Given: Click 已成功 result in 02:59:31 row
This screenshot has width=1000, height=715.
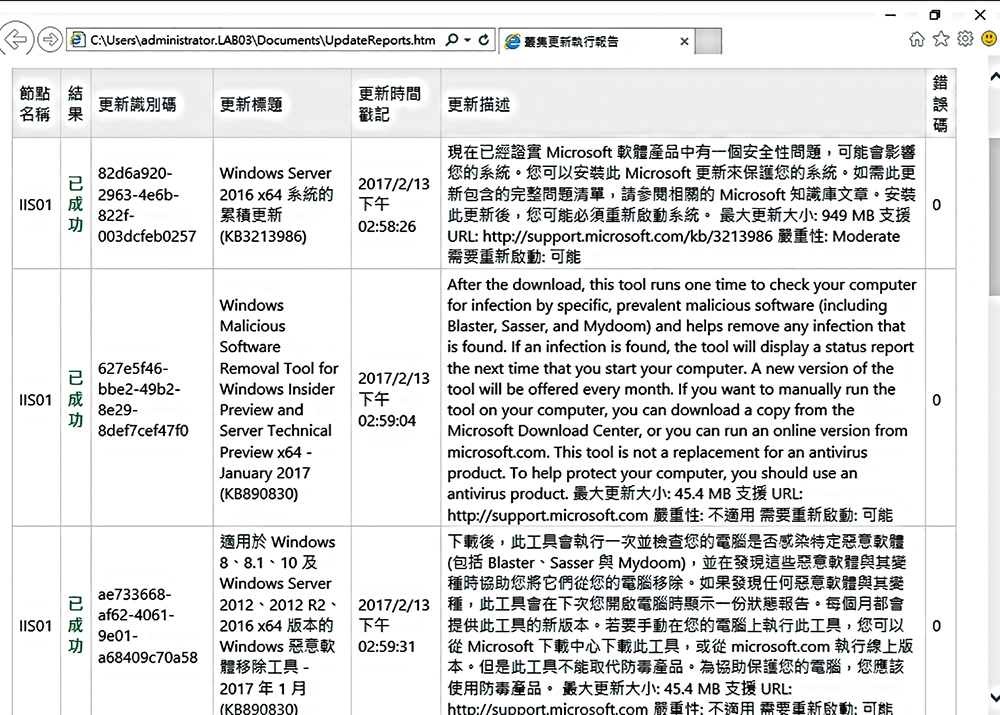Looking at the screenshot, I should pos(75,626).
